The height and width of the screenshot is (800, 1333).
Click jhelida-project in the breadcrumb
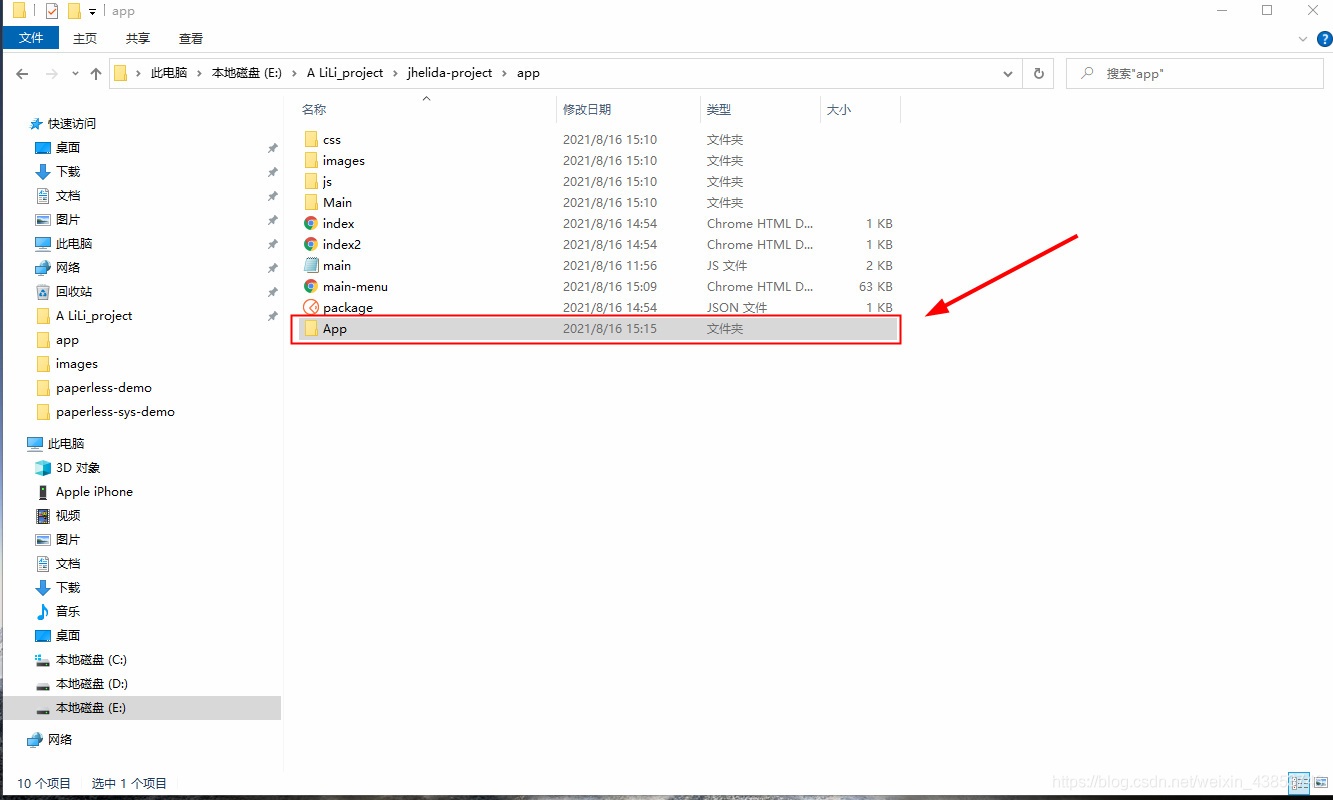coord(450,73)
